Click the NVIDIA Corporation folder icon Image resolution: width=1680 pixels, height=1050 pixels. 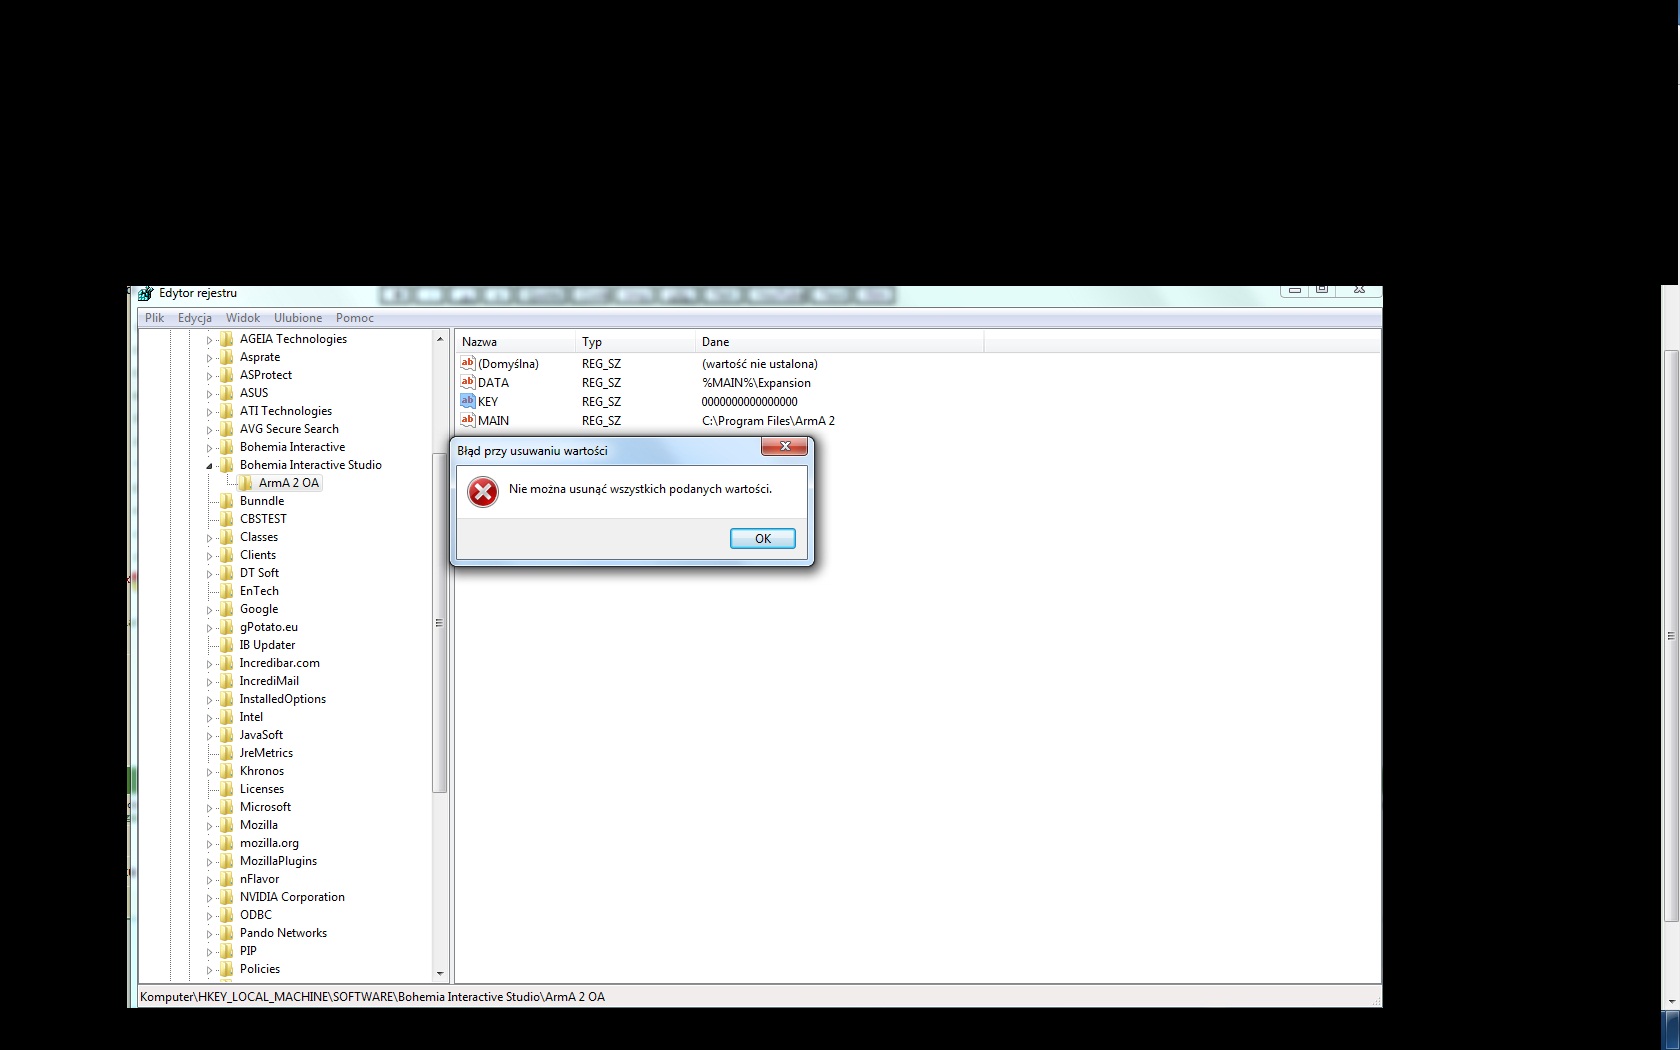click(227, 897)
